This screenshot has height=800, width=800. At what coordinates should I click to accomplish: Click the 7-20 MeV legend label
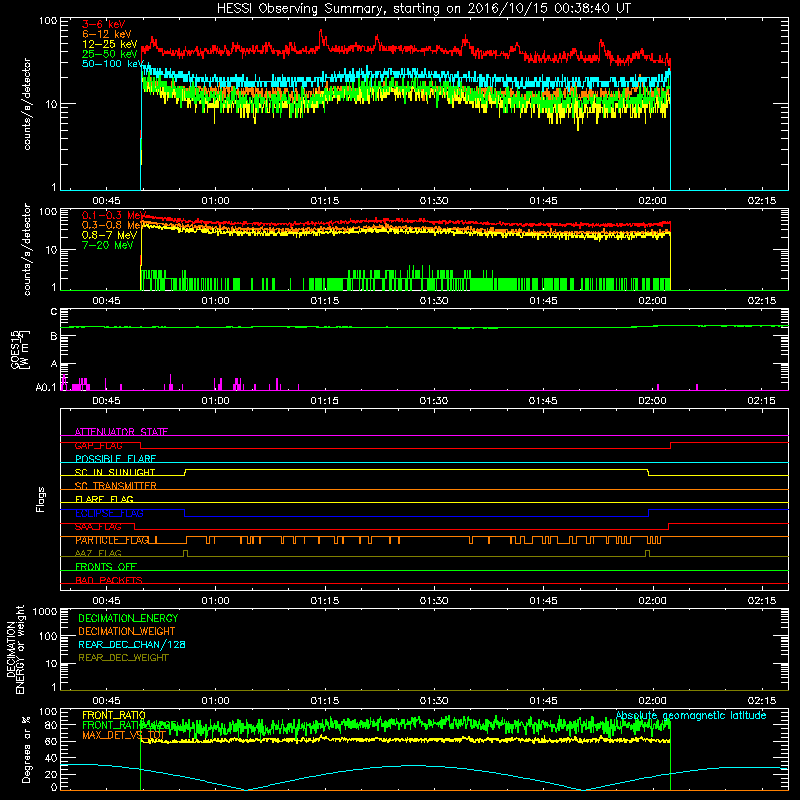click(x=107, y=245)
